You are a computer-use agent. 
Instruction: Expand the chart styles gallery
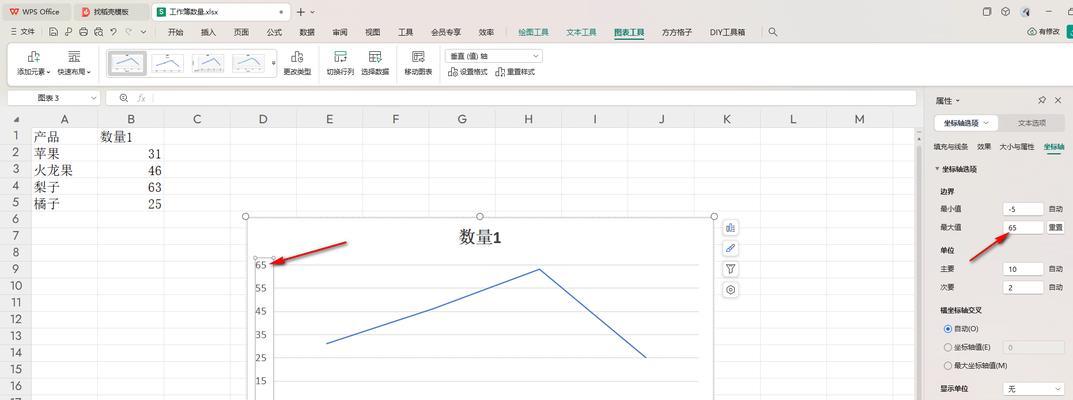point(274,63)
